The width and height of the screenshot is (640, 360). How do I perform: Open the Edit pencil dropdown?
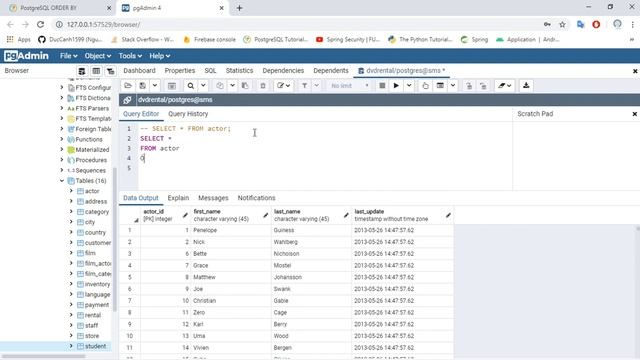(x=283, y=86)
